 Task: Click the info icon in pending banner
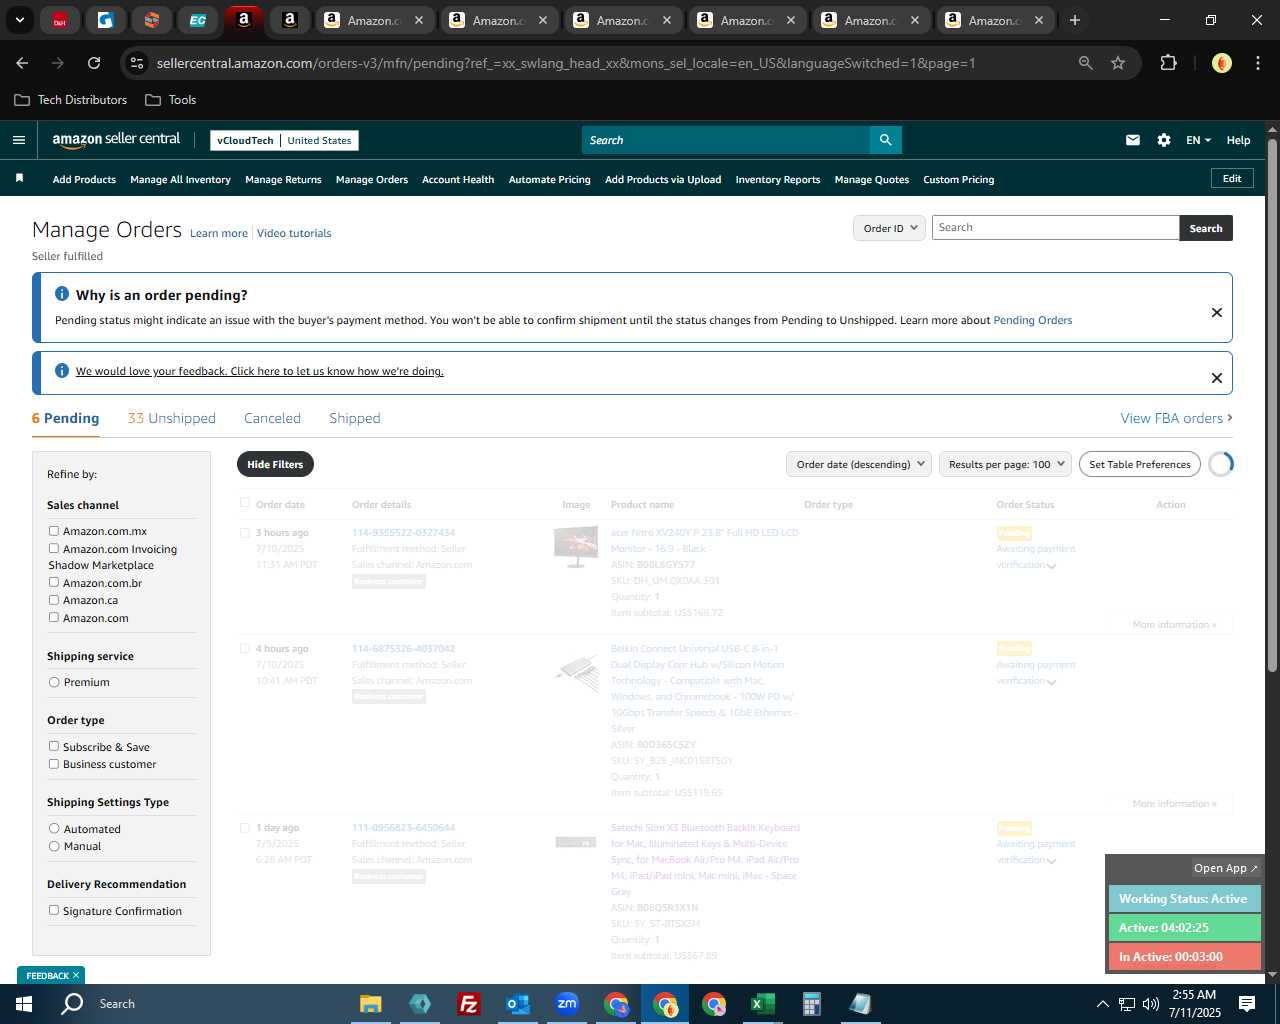pos(62,294)
